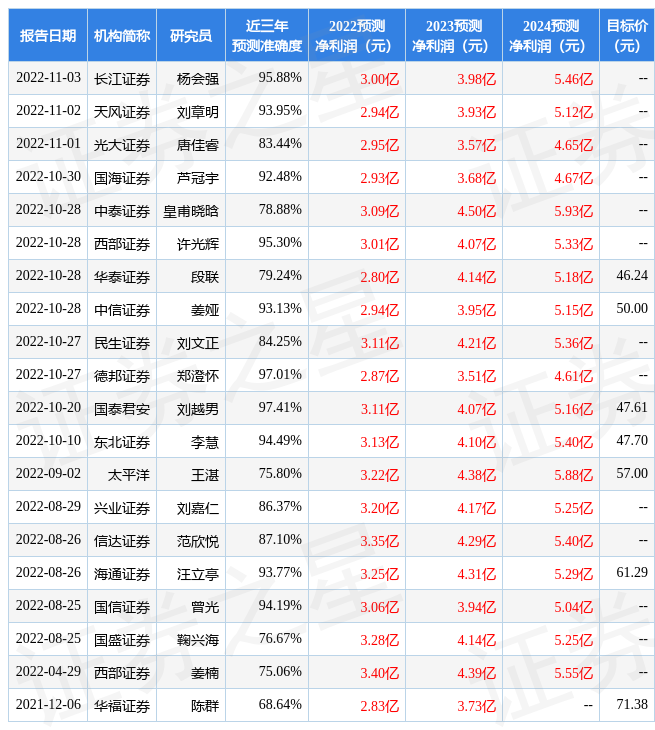Click researcher name 汪立亭

[x=198, y=574]
